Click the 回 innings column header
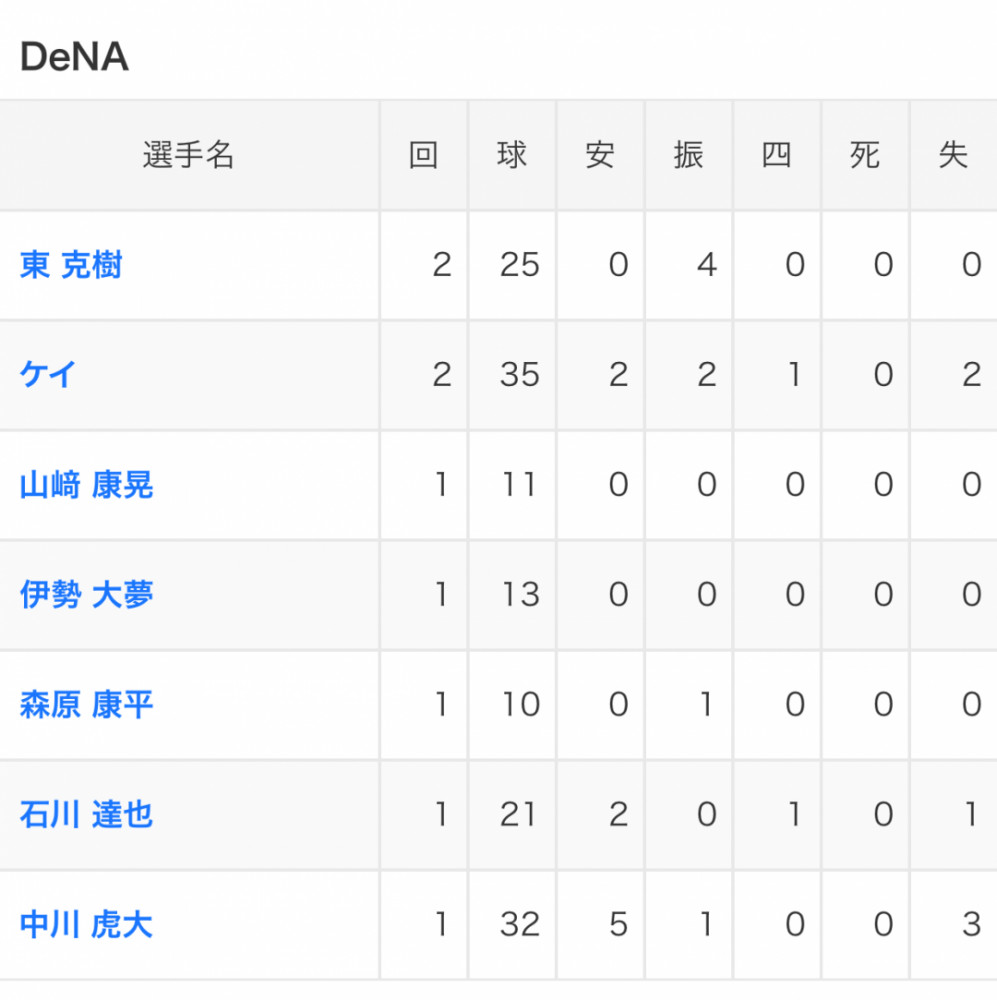997x1000 pixels. [424, 155]
